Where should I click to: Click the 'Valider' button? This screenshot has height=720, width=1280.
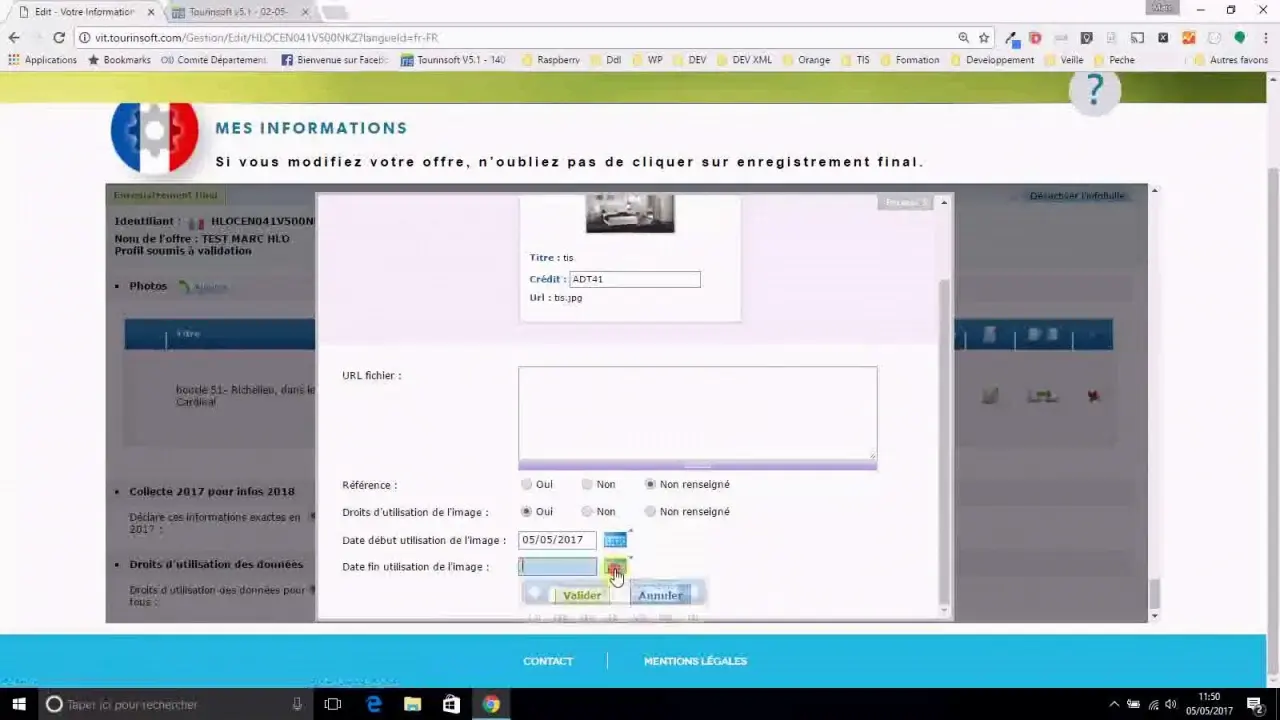[x=582, y=594]
